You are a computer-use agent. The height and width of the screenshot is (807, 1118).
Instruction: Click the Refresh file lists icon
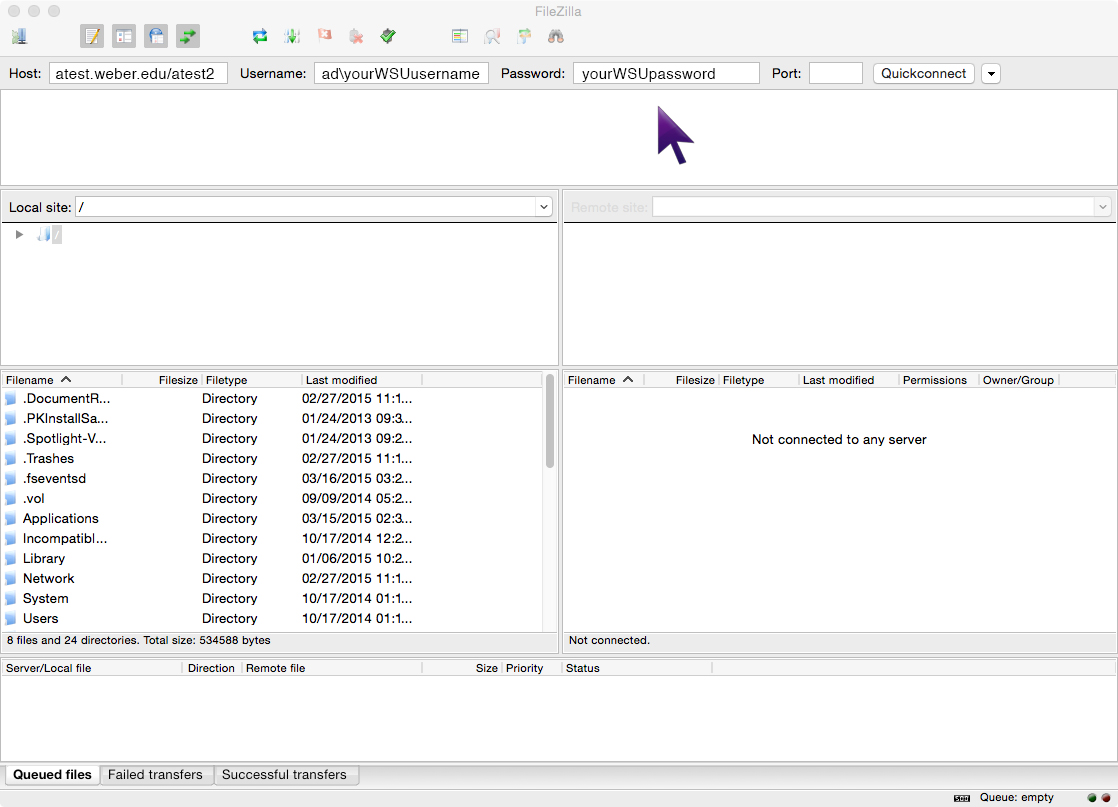click(260, 37)
